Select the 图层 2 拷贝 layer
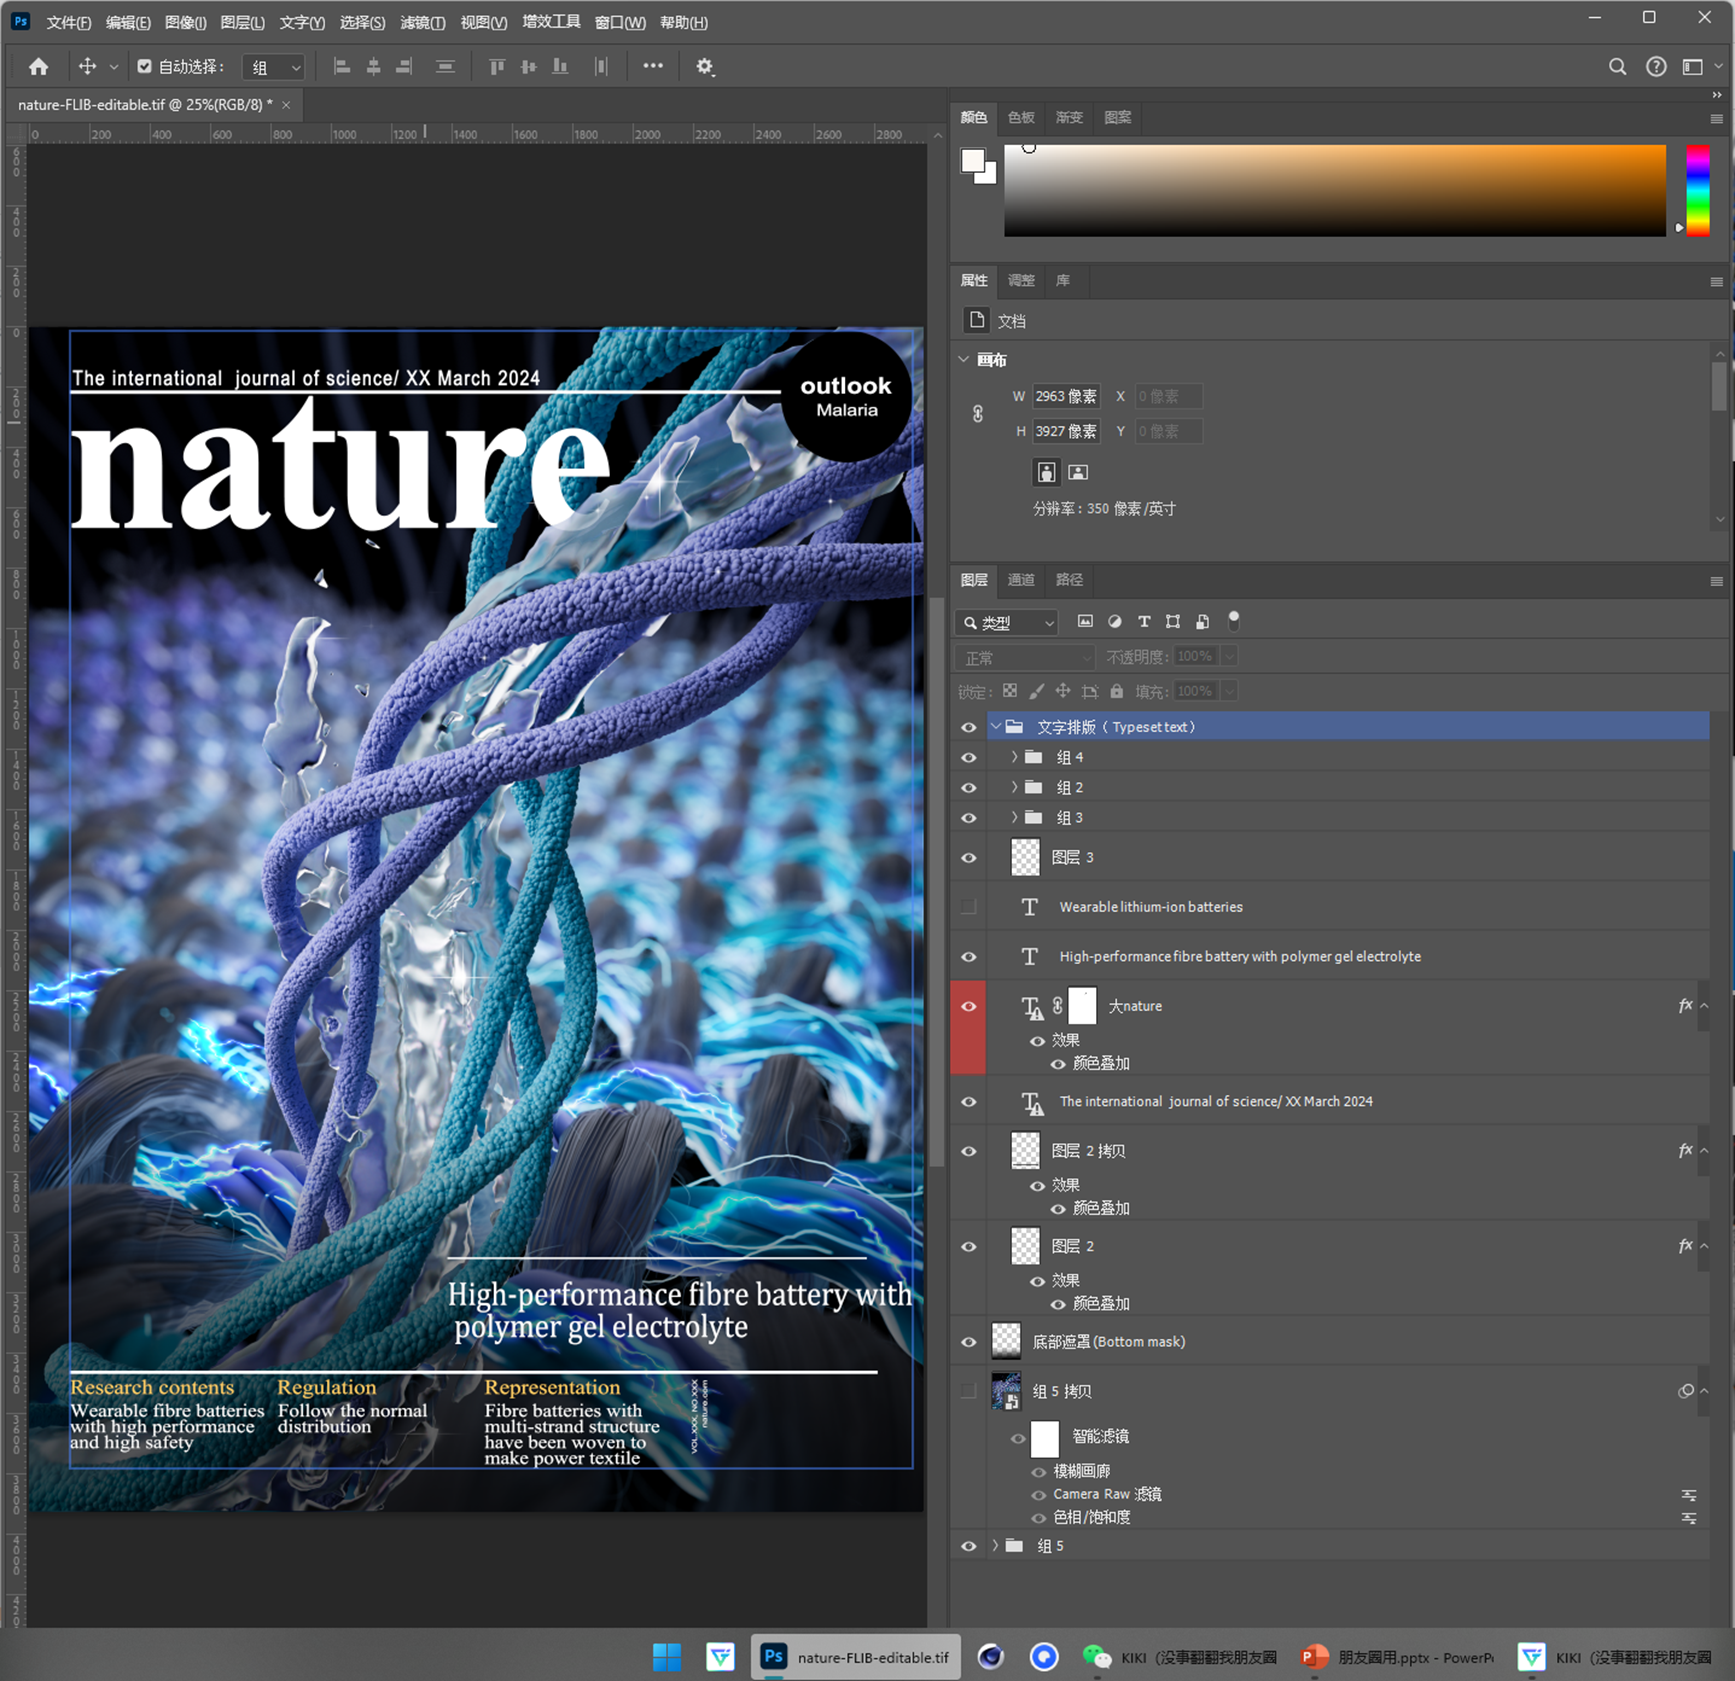Viewport: 1735px width, 1681px height. (x=1088, y=1151)
